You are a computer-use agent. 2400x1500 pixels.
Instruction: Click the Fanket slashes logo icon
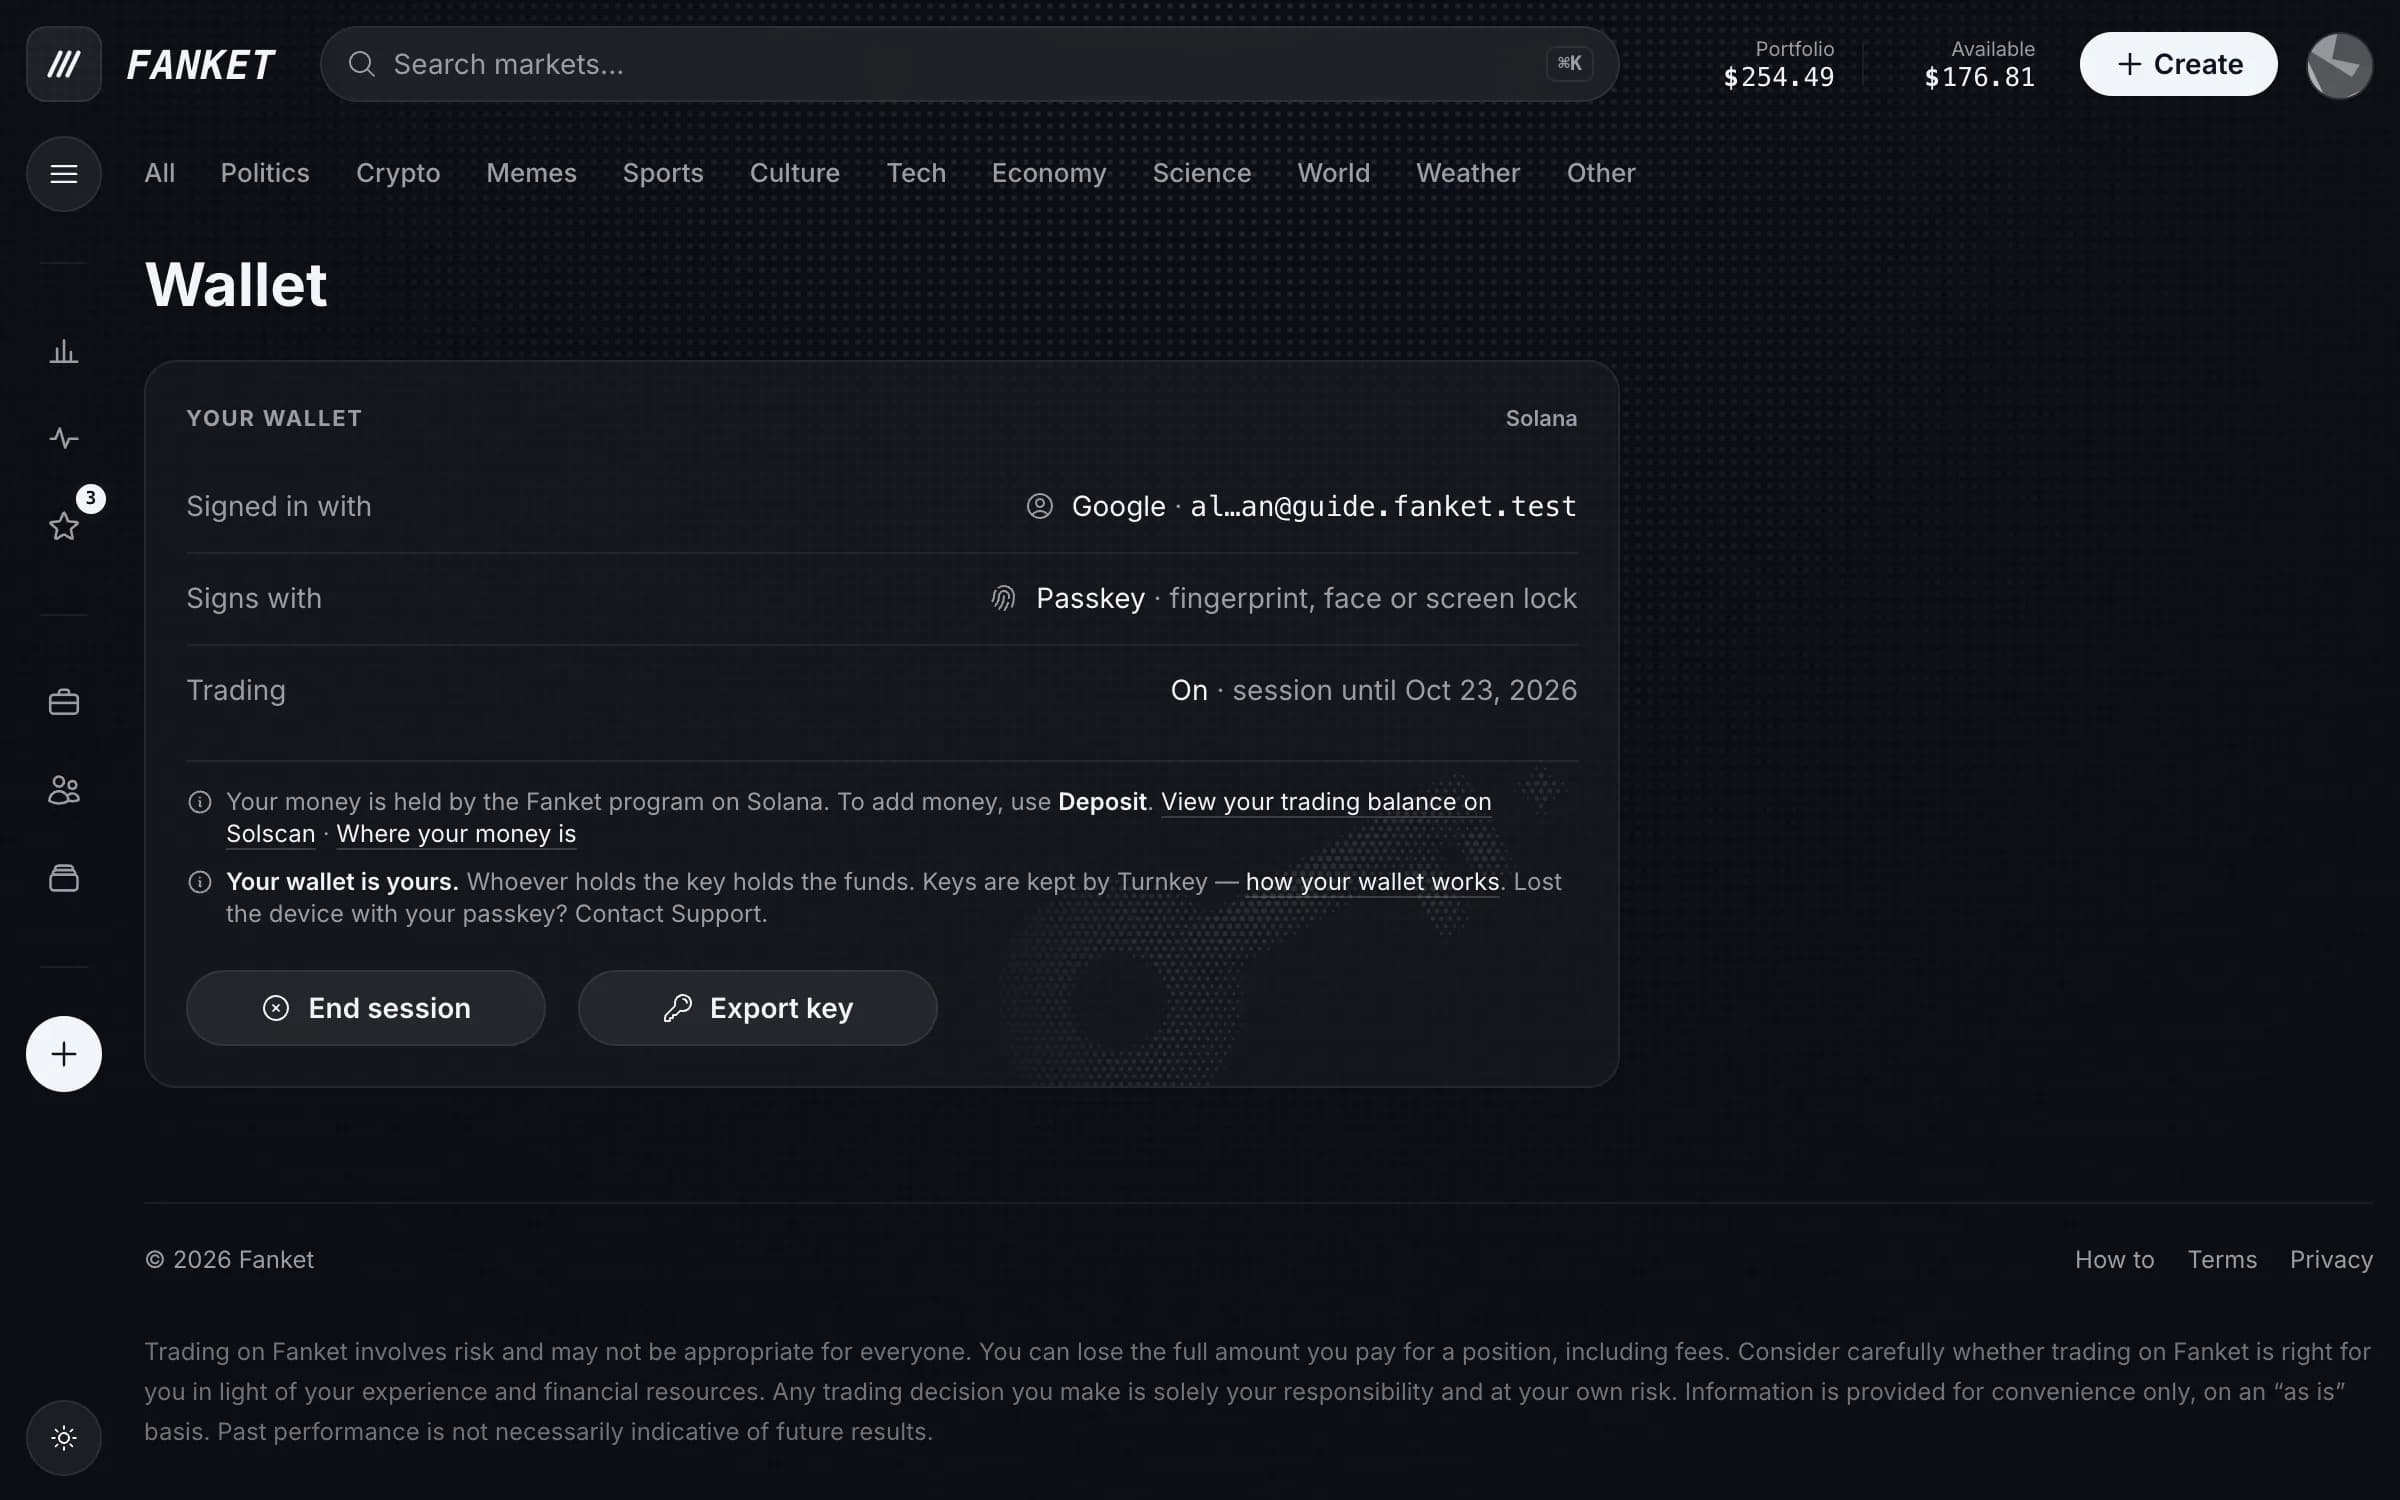click(63, 64)
